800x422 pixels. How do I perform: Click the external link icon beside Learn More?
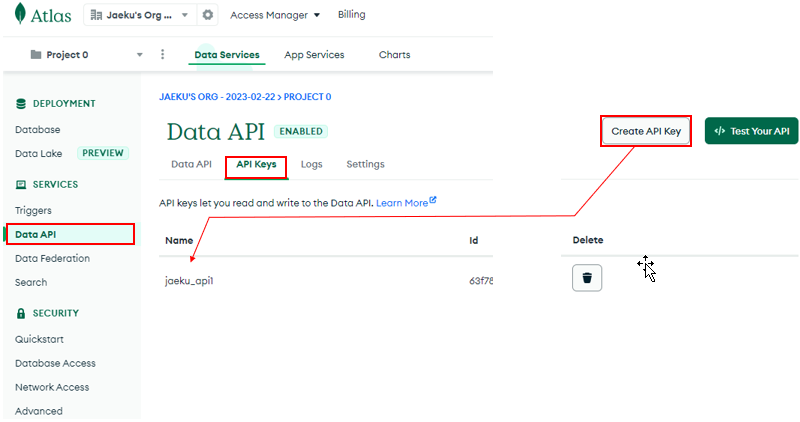pos(433,200)
